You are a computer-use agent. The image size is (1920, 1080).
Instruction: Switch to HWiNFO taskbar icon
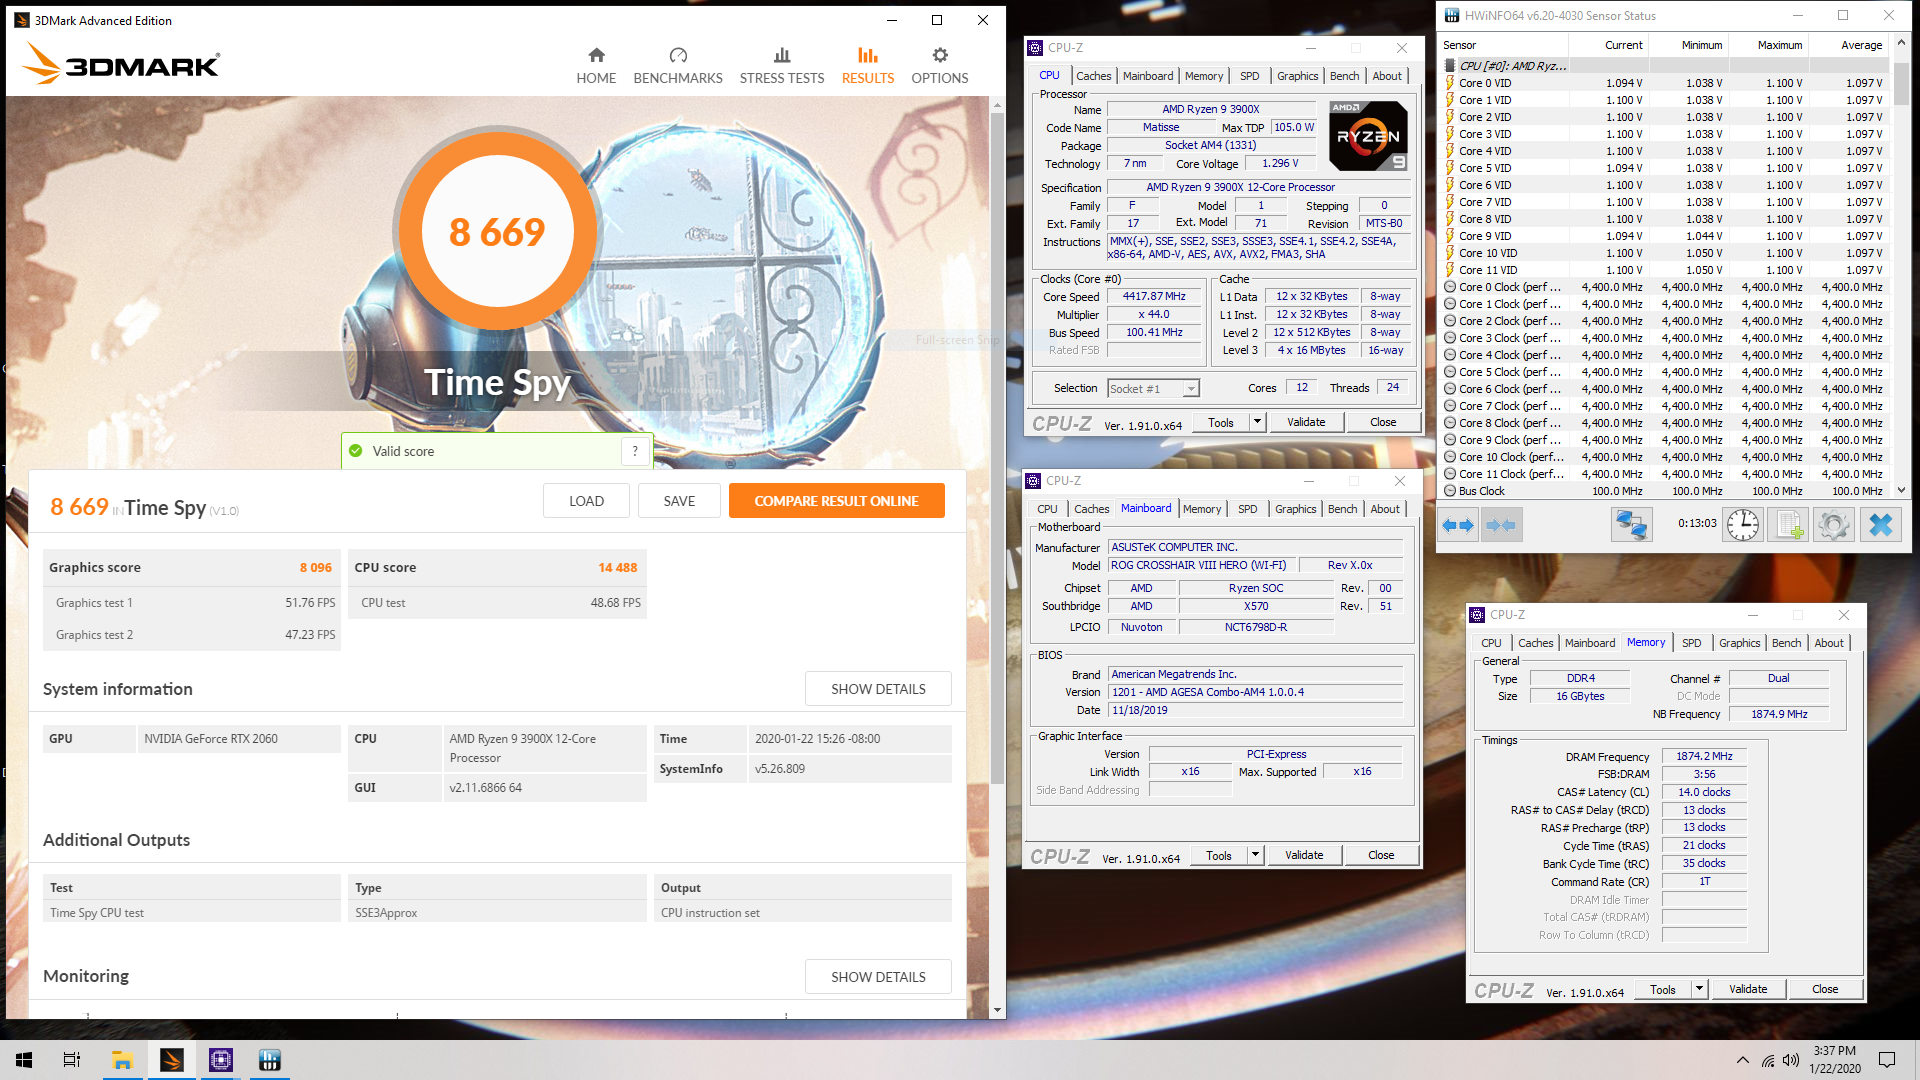(x=269, y=1060)
